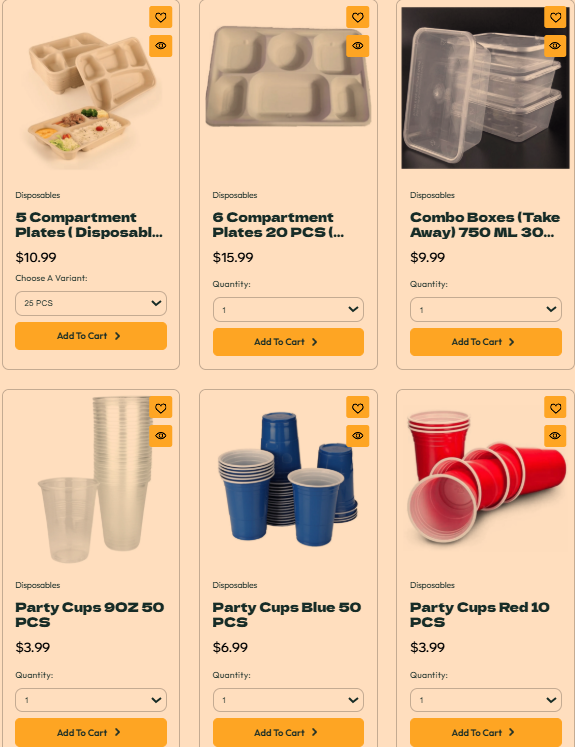
Task: Add Party Cups Red to wishlist heart
Action: point(555,408)
